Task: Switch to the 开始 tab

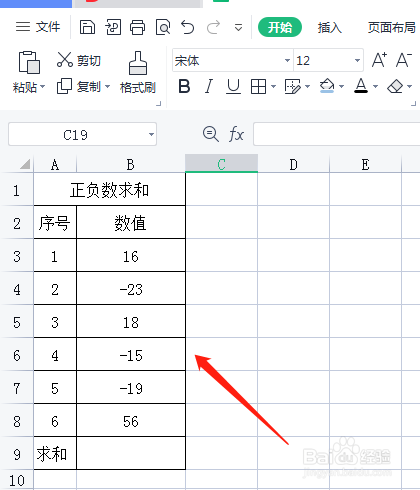Action: pos(280,27)
